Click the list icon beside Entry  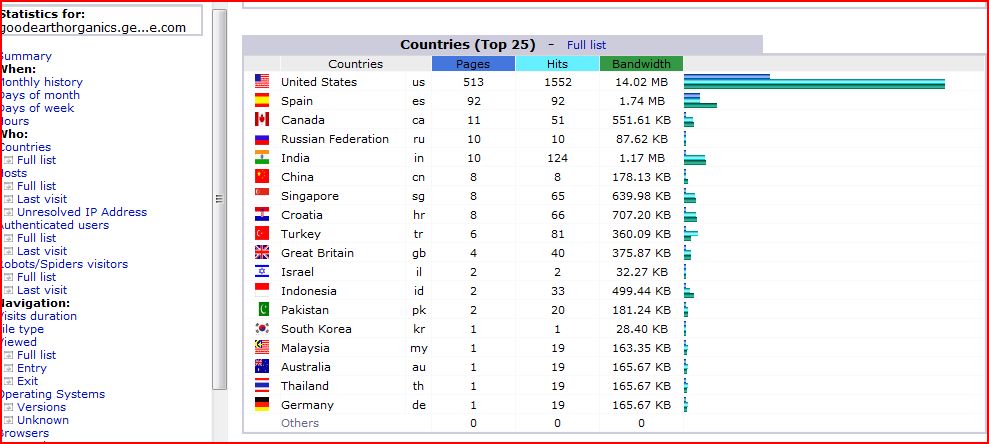8,368
